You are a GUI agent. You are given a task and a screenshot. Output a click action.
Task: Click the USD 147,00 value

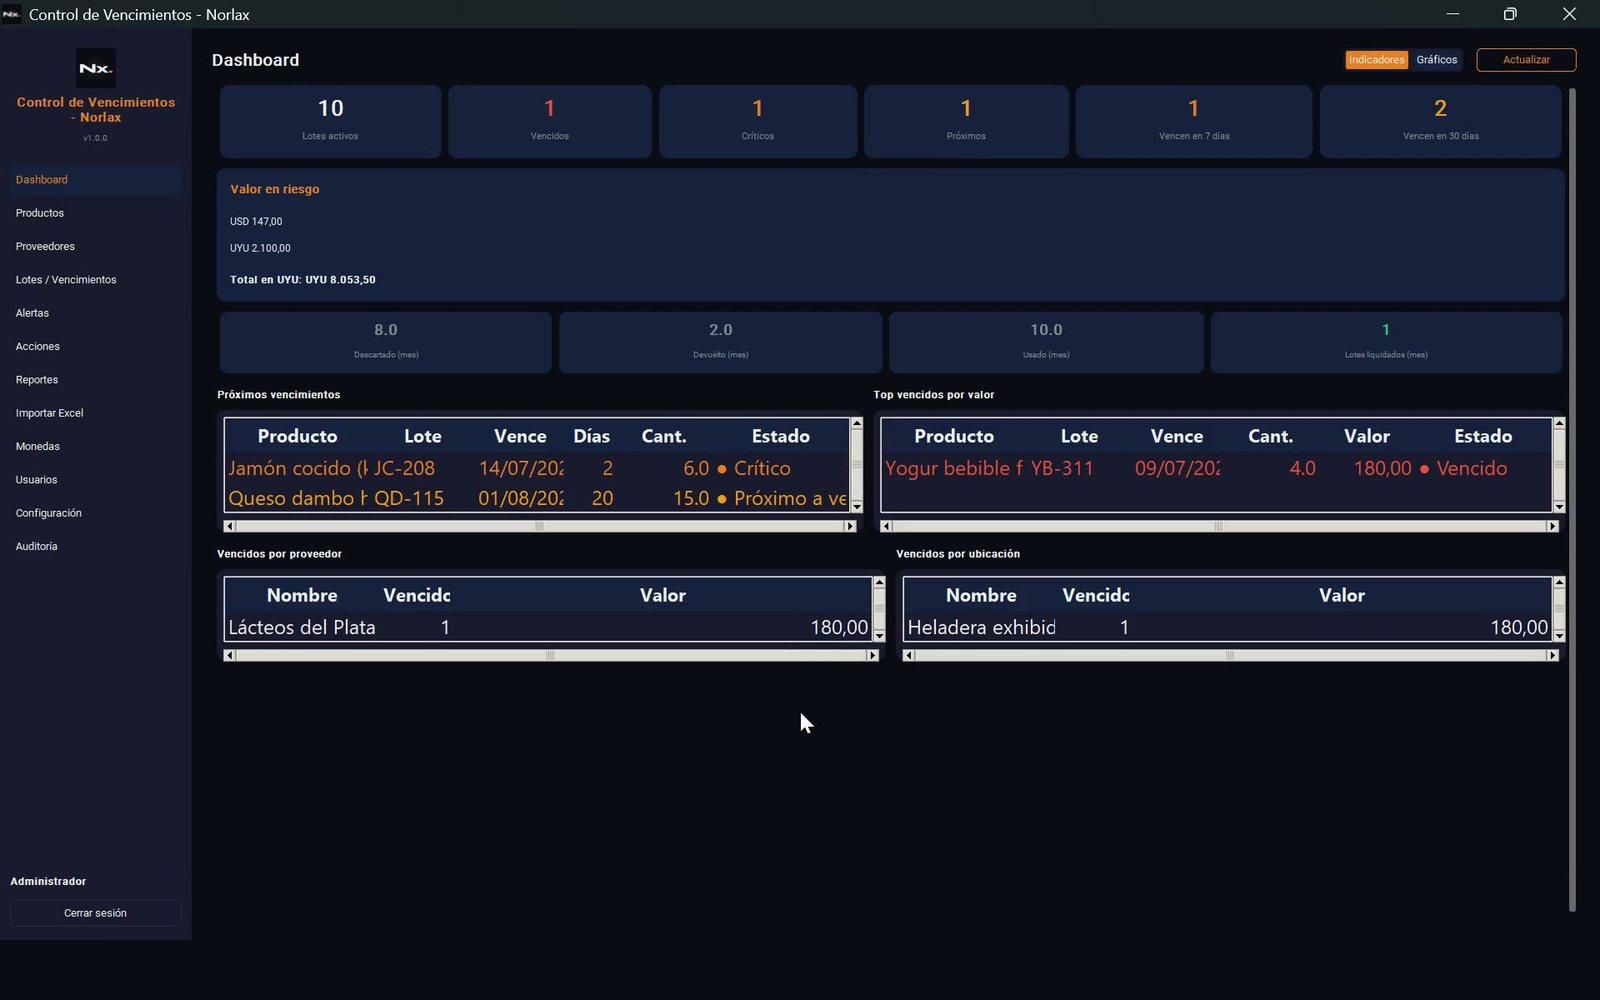[256, 222]
